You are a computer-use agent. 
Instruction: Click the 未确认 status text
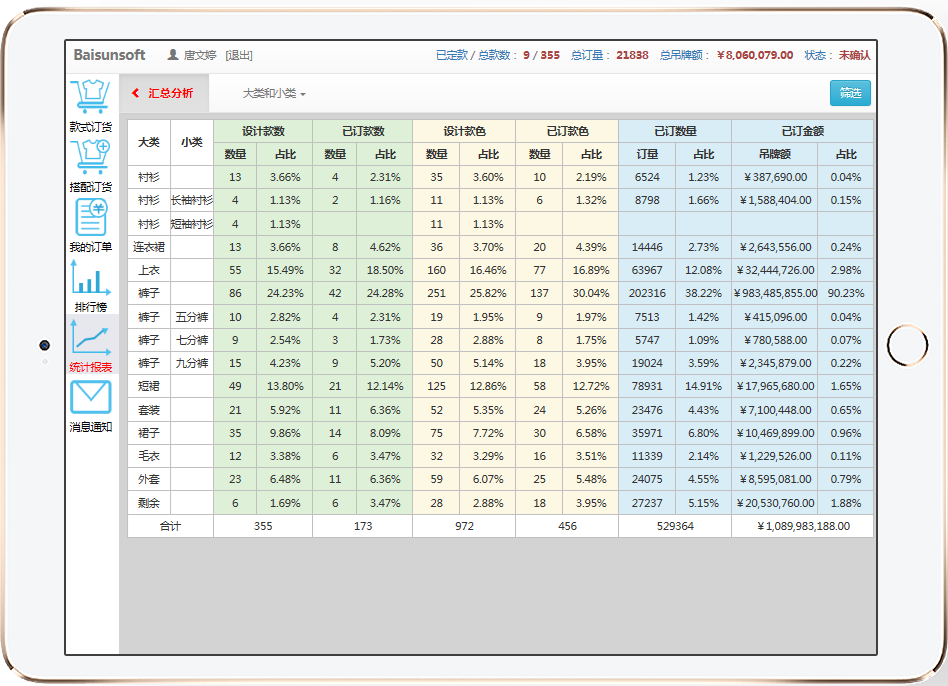point(854,55)
